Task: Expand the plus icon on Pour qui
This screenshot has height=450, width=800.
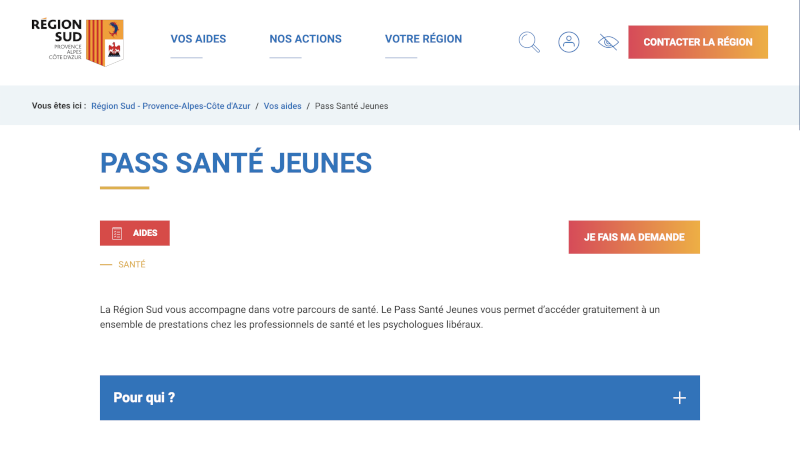Action: click(679, 398)
